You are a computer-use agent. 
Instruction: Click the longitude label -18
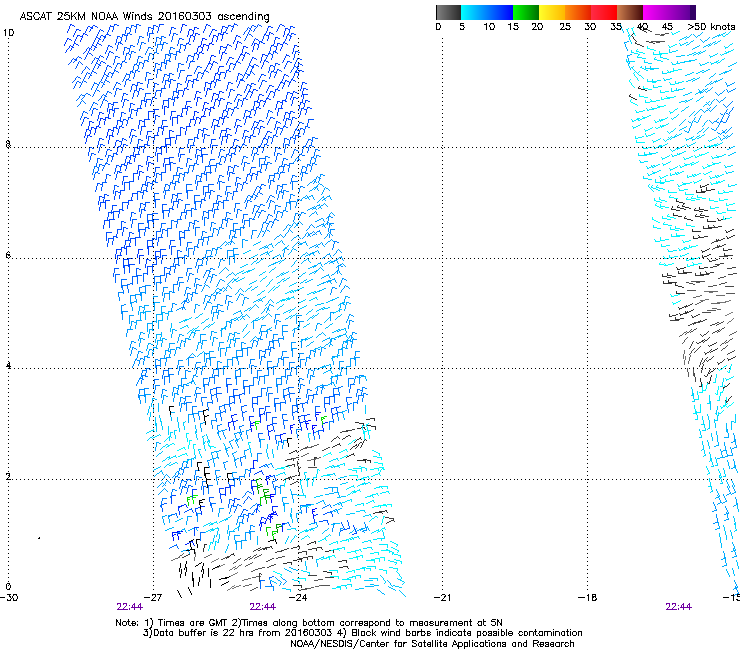[x=587, y=598]
